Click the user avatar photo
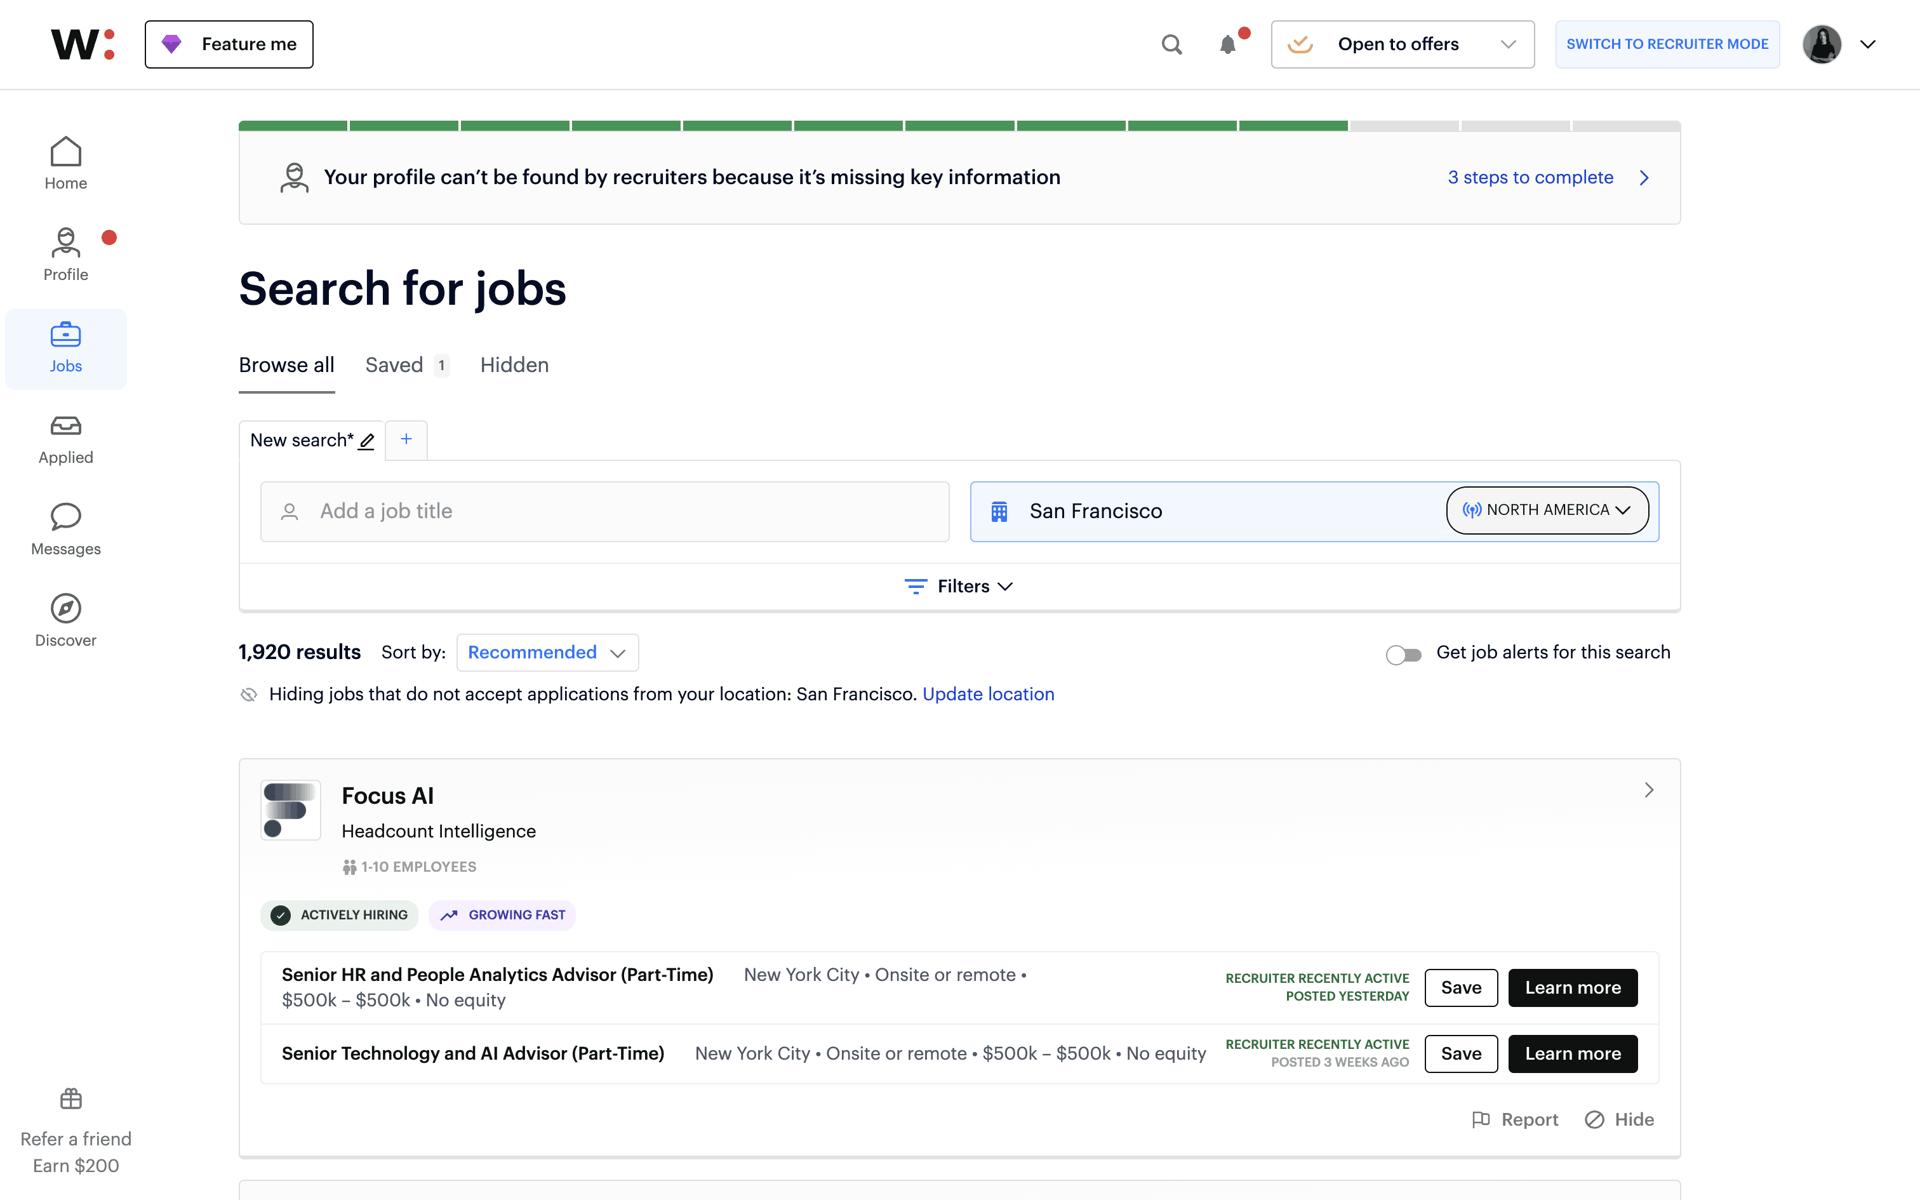1920x1200 pixels. tap(1822, 44)
